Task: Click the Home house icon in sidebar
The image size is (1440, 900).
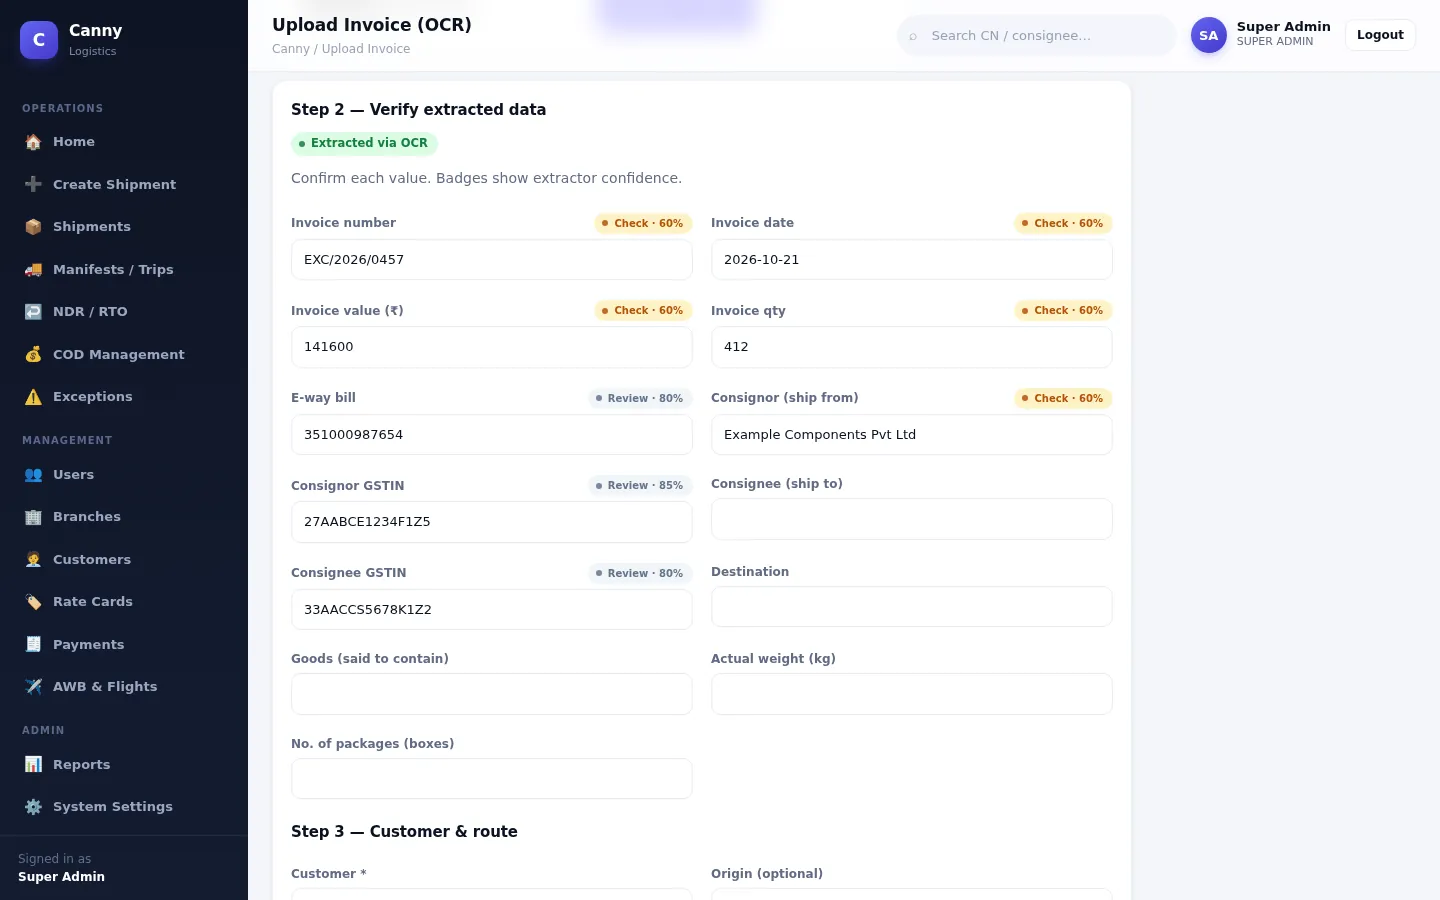Action: point(33,142)
